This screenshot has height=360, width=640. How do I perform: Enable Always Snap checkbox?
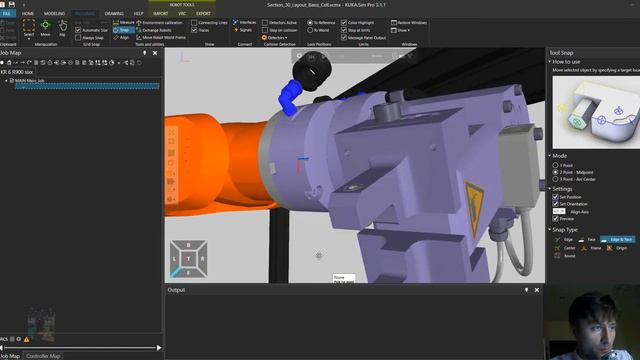78,38
